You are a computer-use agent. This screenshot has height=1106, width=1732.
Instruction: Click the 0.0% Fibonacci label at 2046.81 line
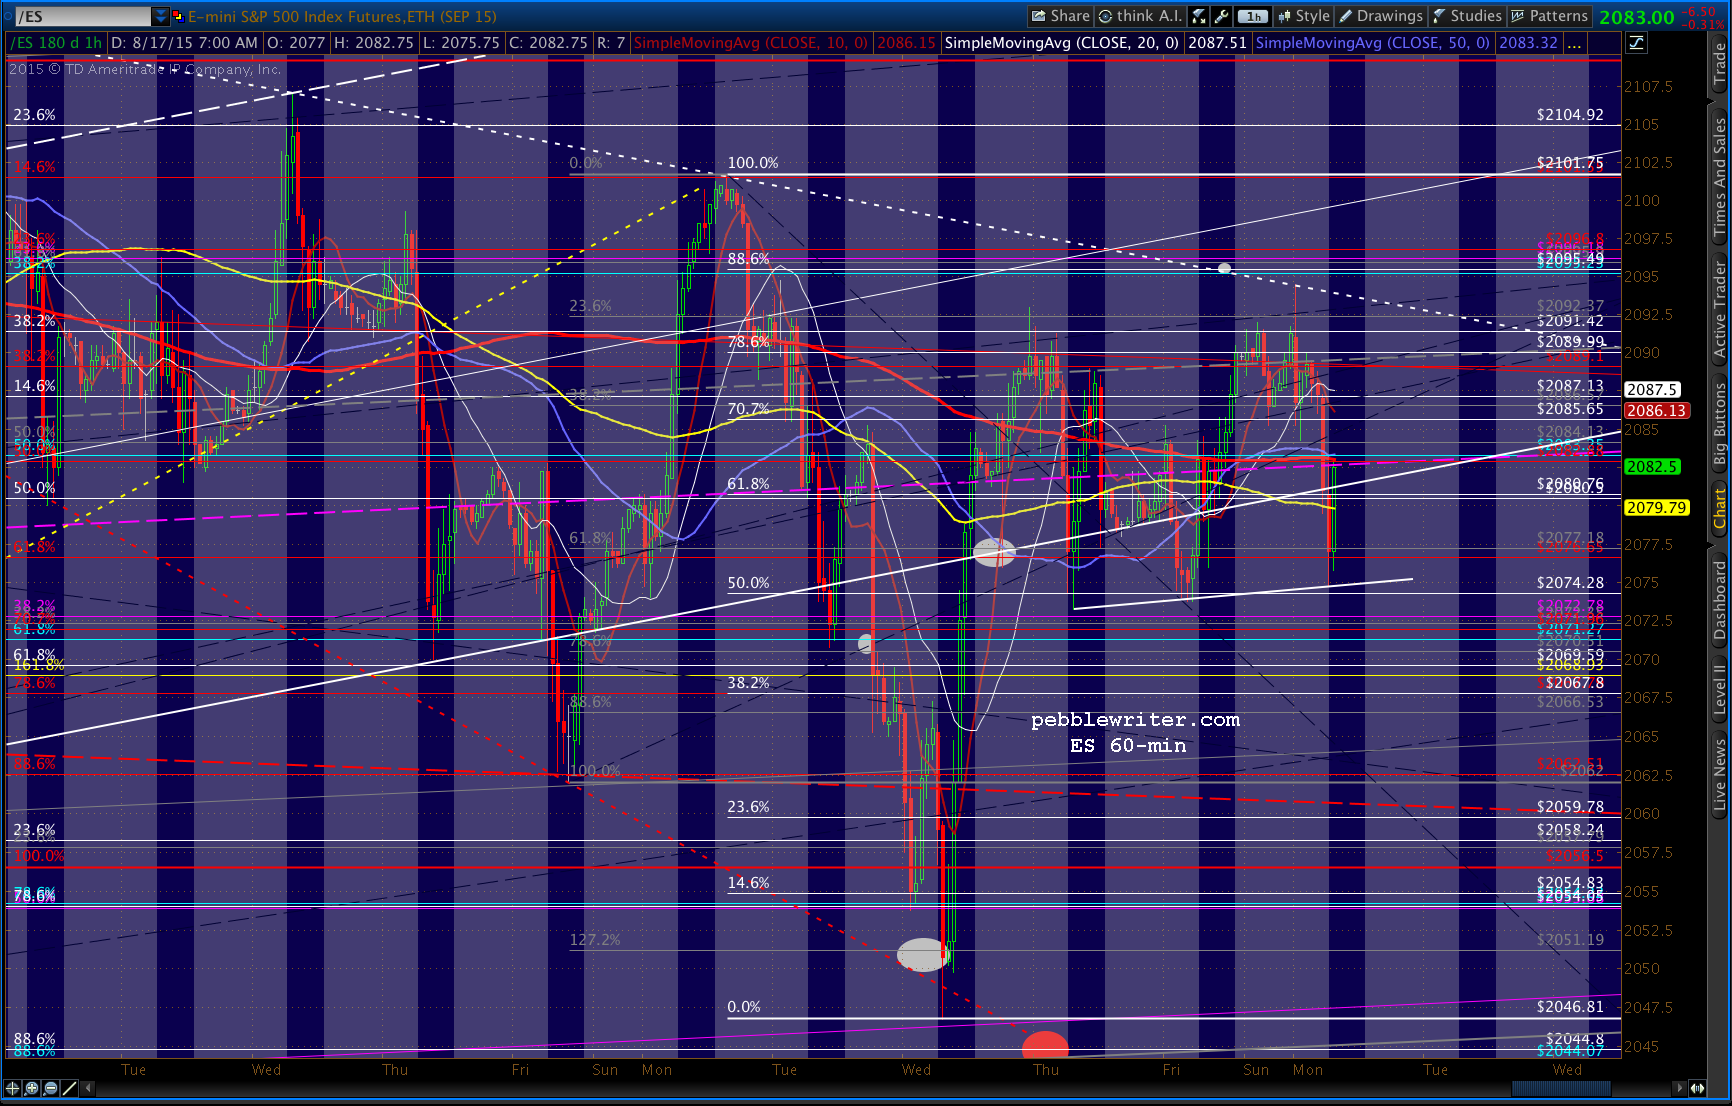[x=744, y=1007]
